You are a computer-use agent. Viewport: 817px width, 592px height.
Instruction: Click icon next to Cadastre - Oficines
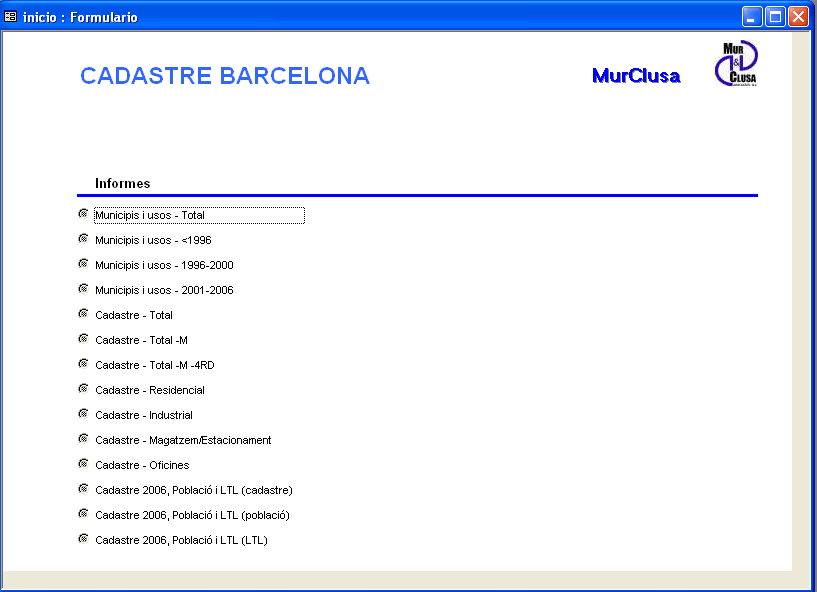[83, 464]
